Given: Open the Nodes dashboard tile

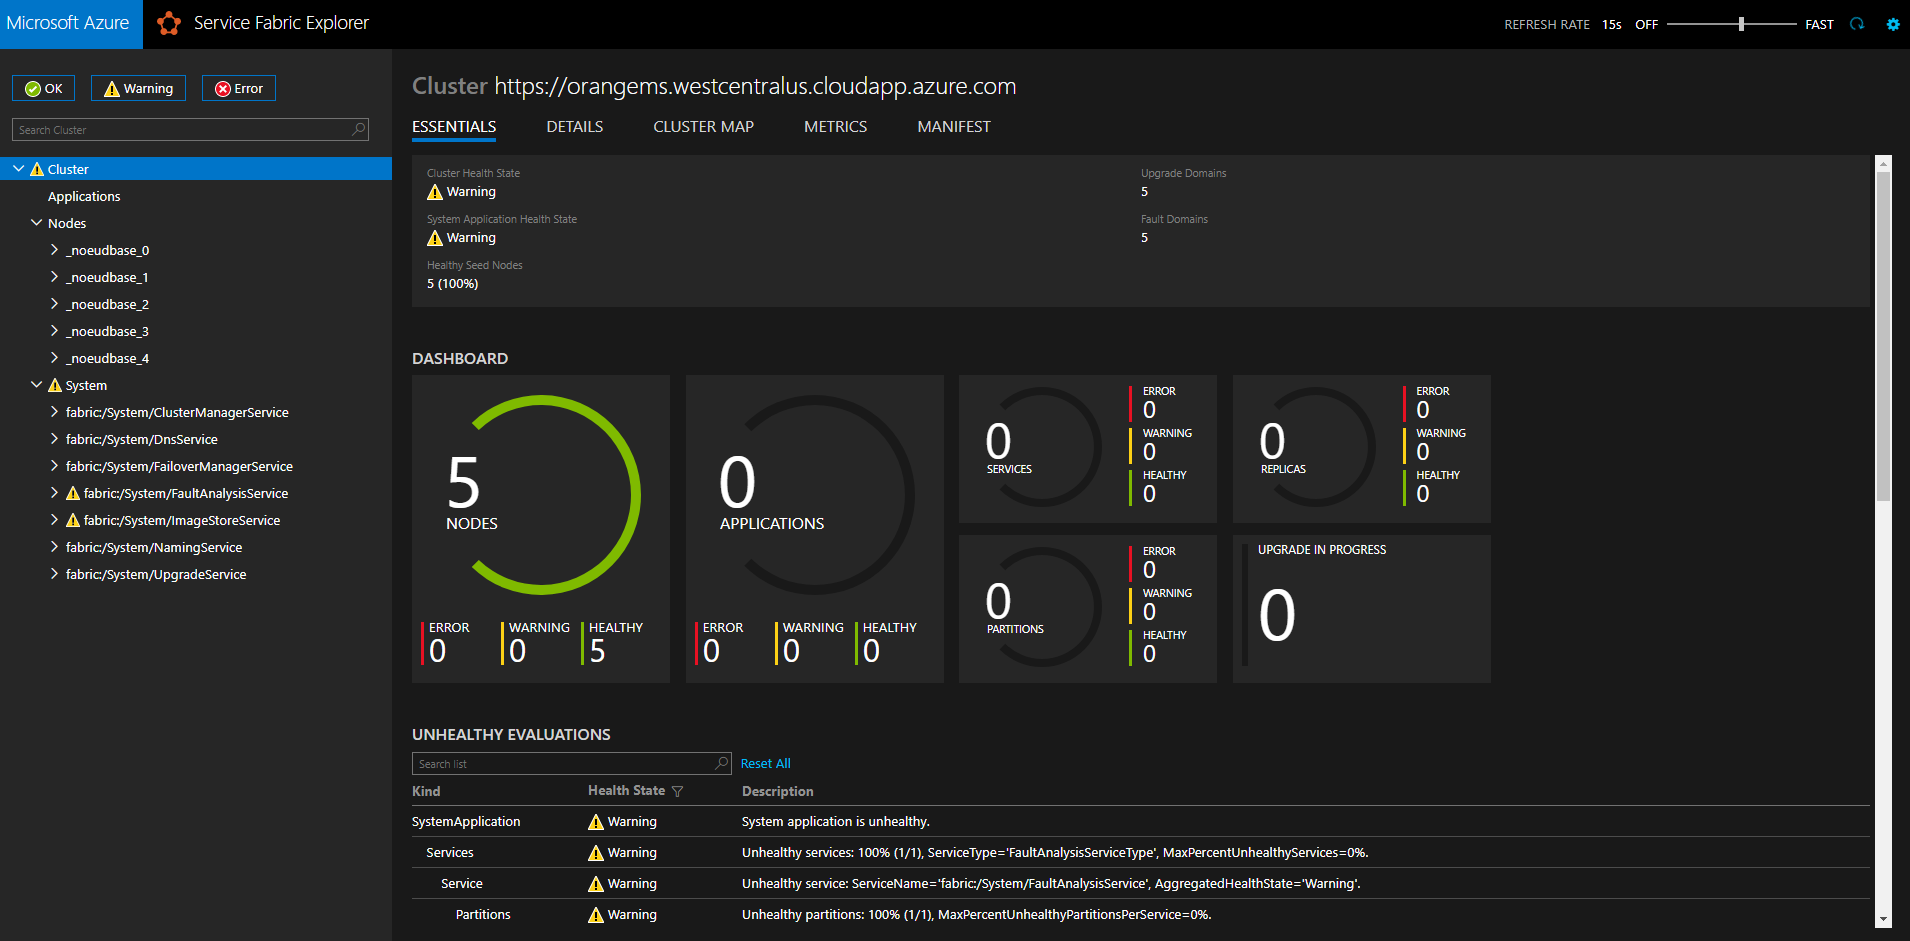Looking at the screenshot, I should pos(541,529).
